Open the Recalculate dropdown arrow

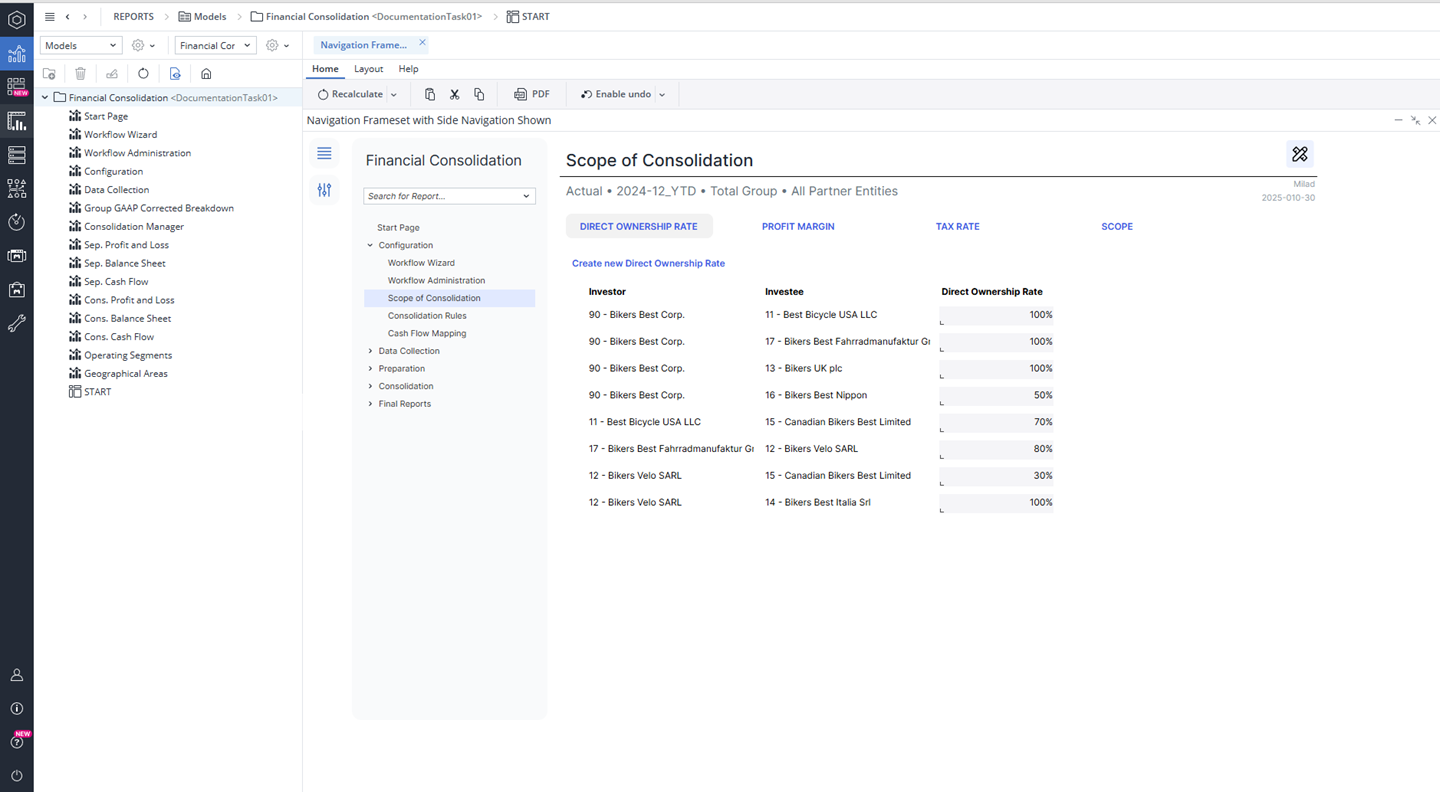click(394, 95)
